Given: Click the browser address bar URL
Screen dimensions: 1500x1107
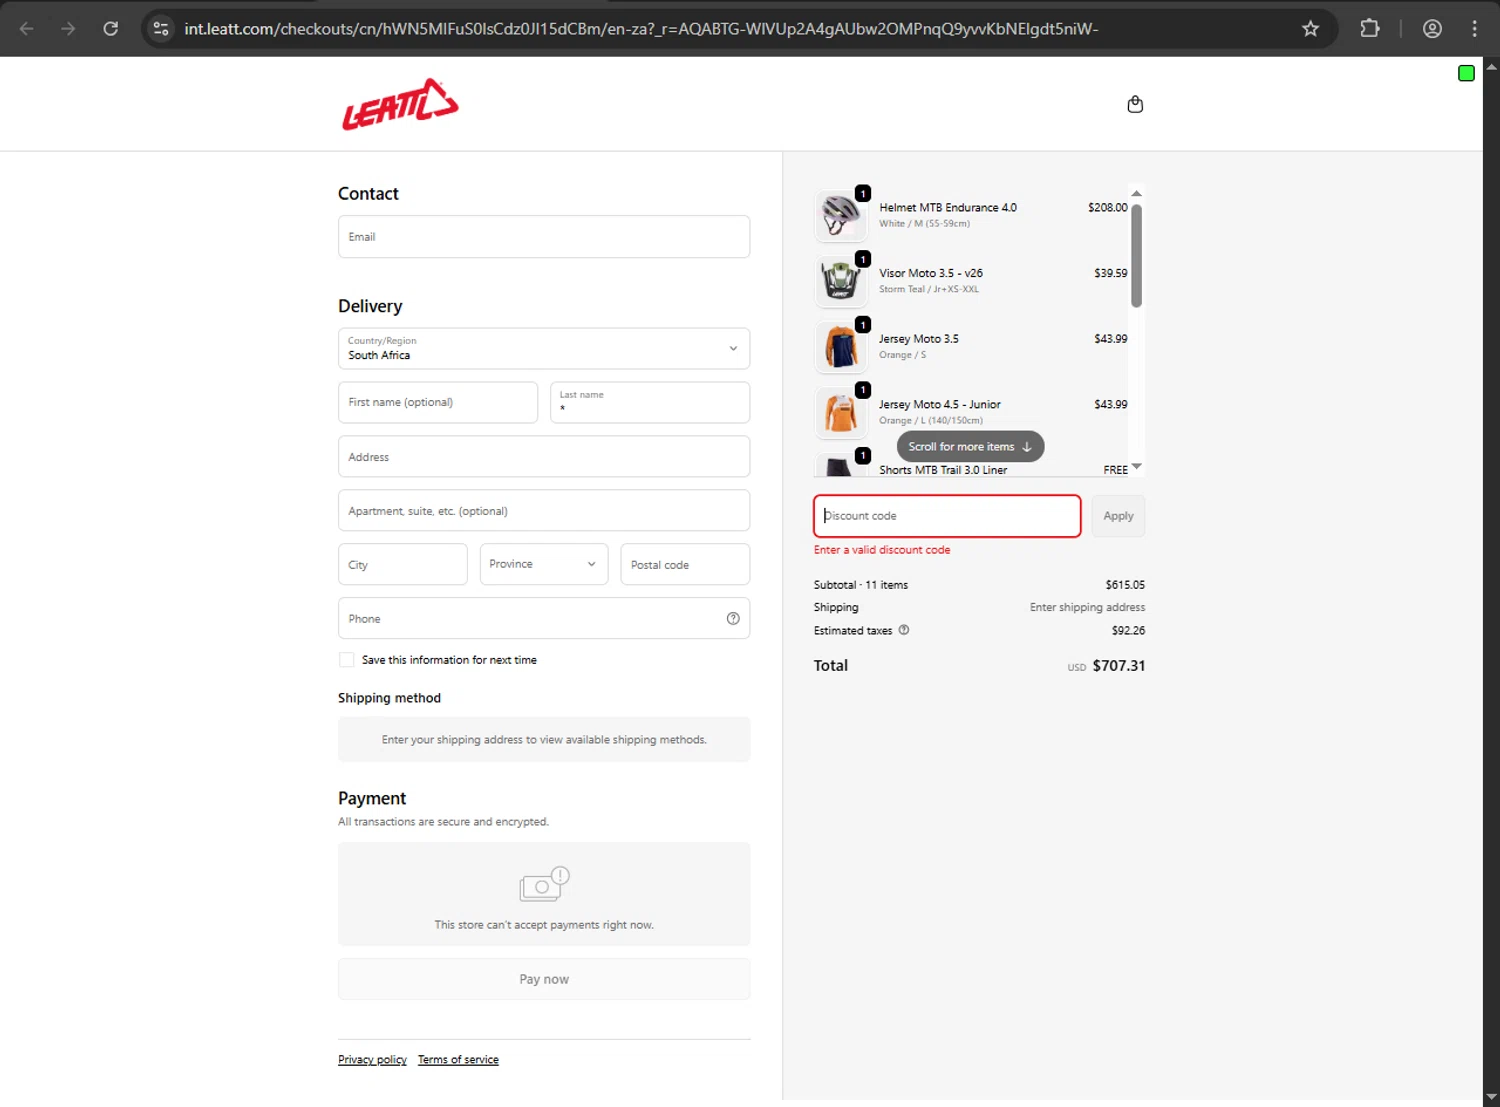Looking at the screenshot, I should tap(641, 28).
